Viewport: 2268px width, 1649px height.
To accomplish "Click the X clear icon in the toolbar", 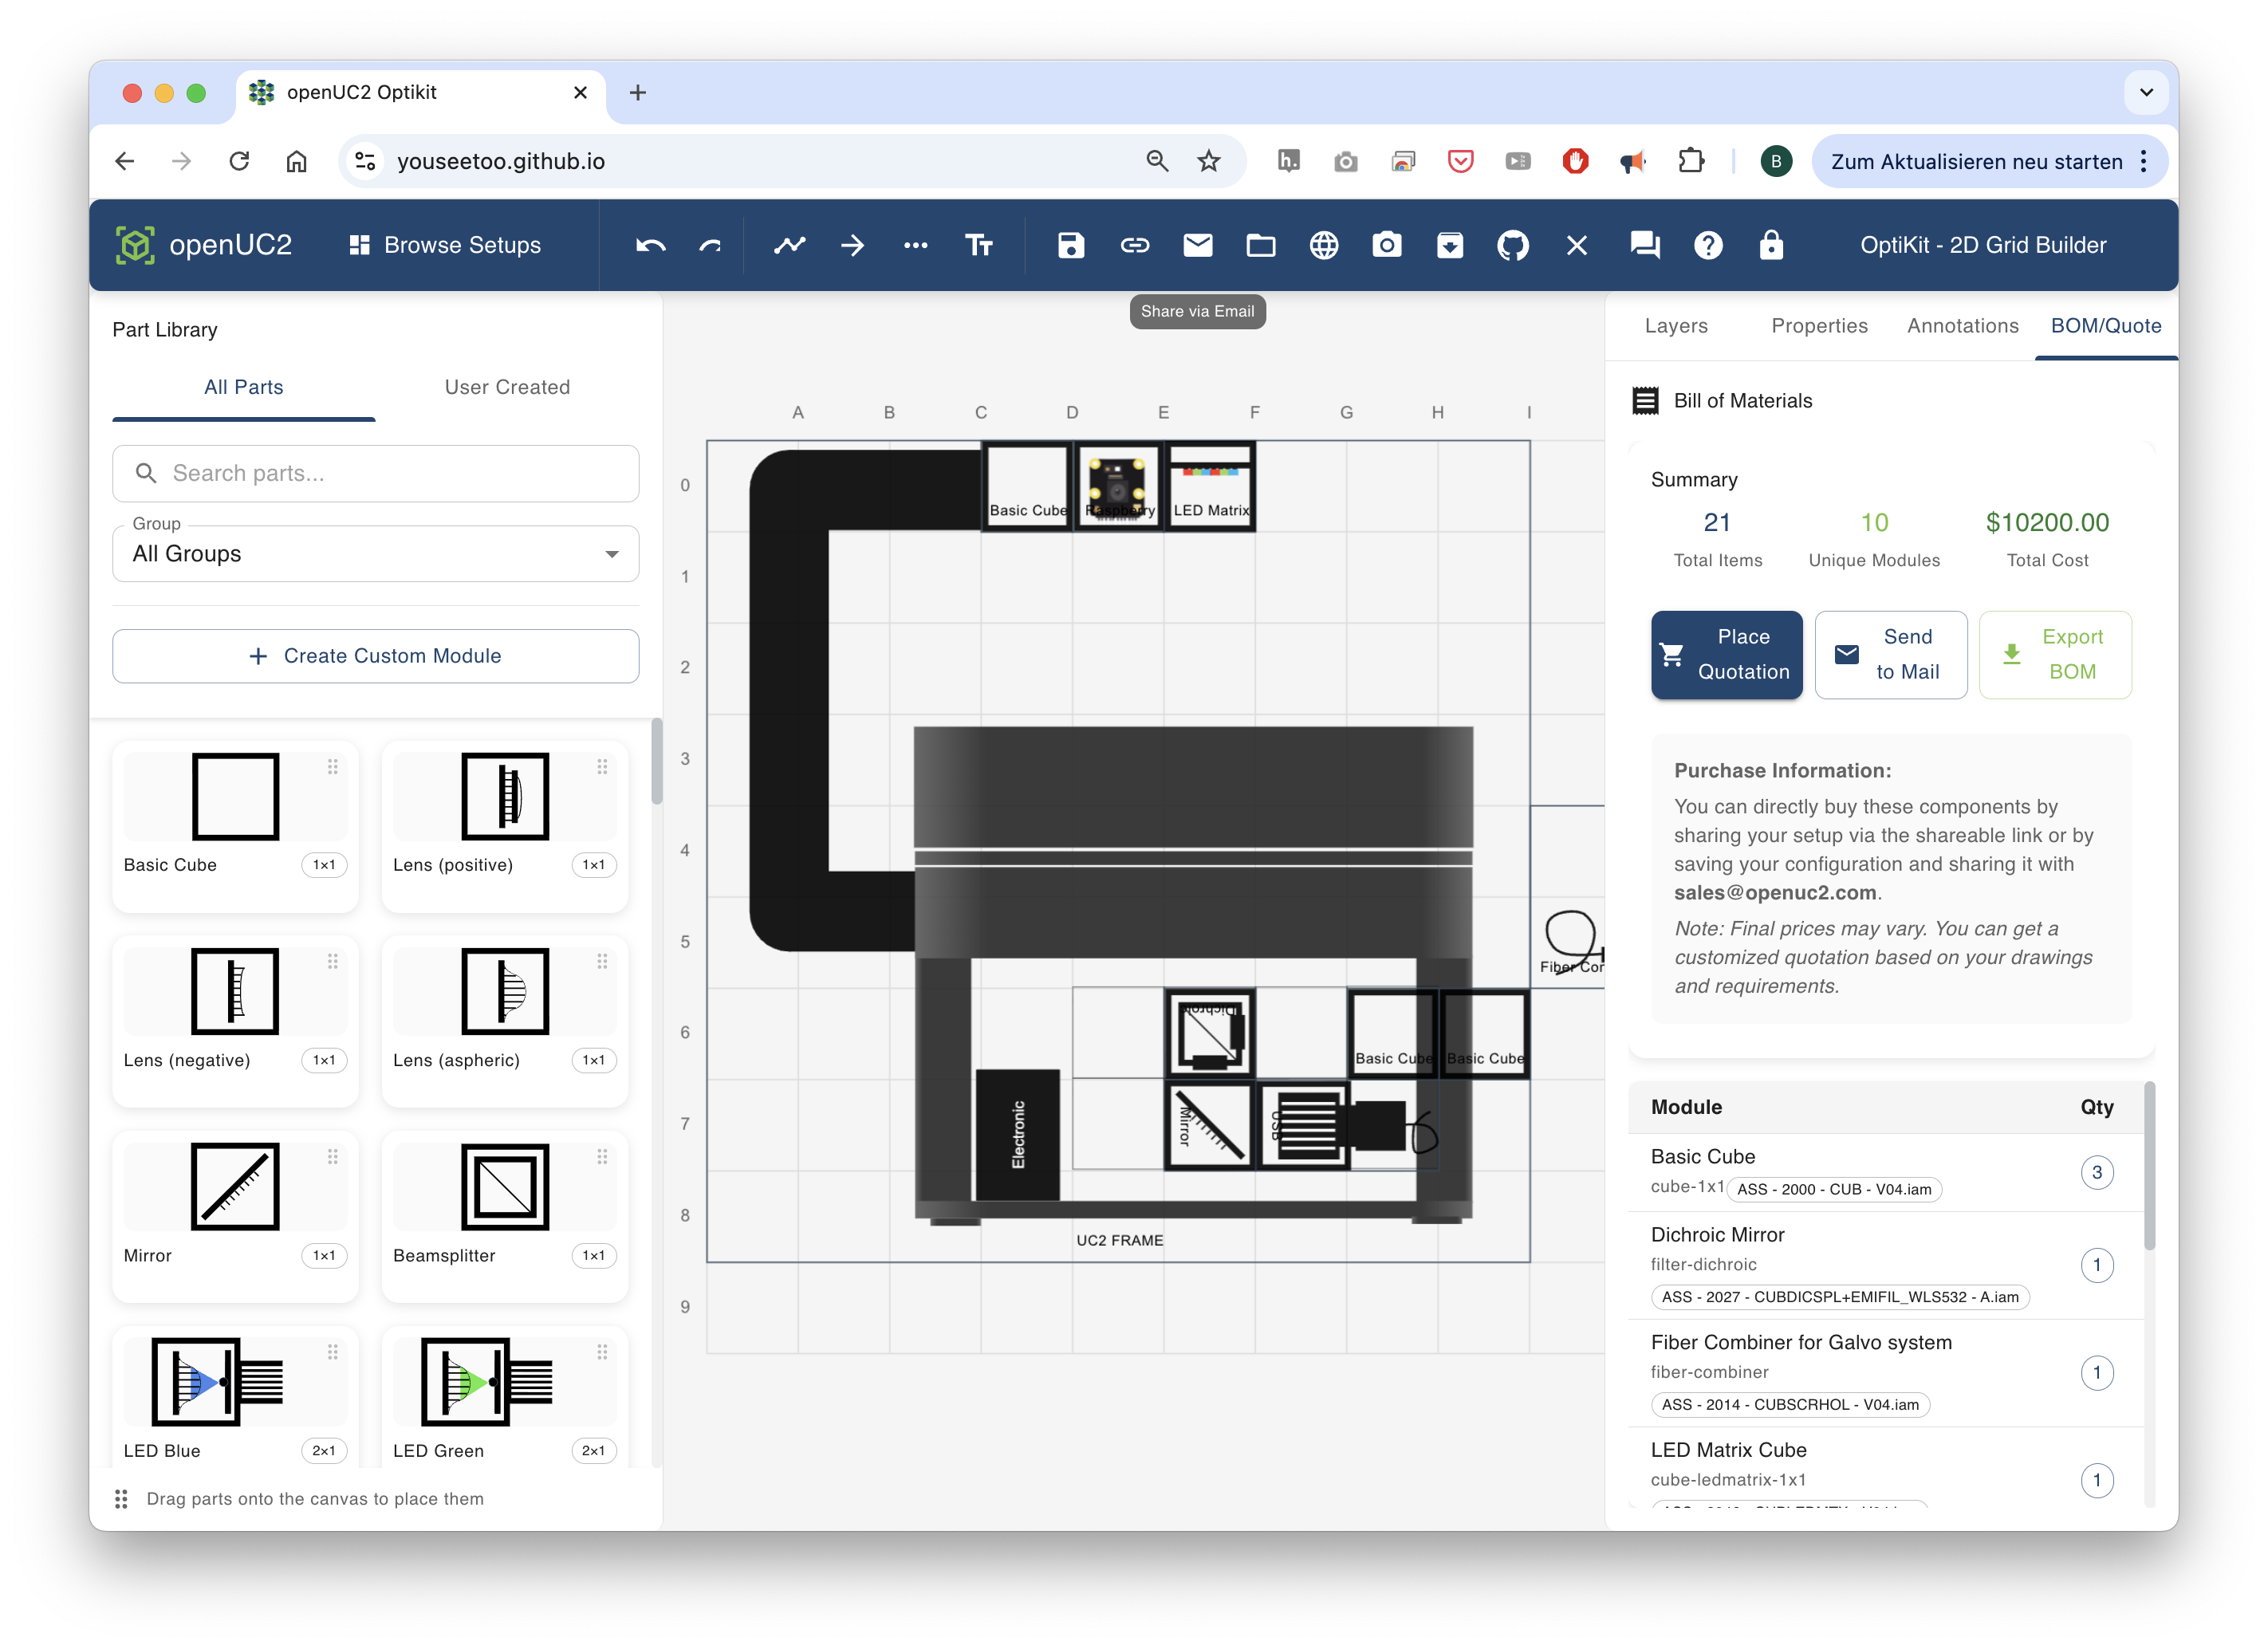I will 1577,245.
